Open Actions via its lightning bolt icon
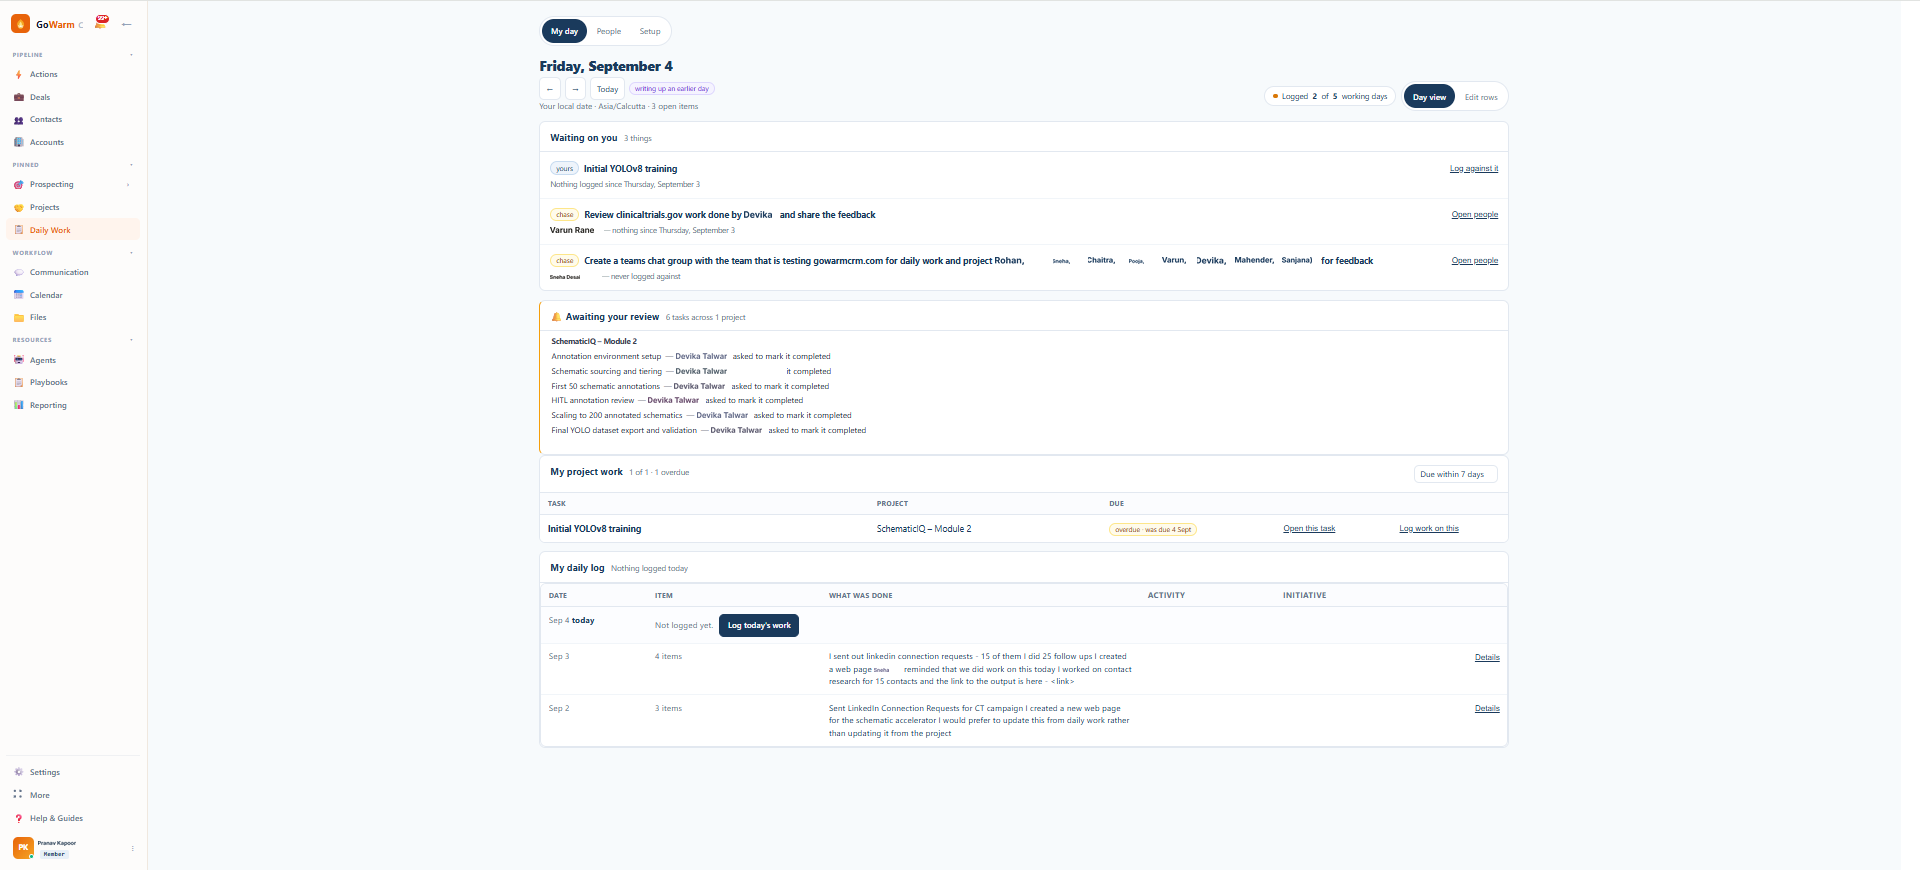The height and width of the screenshot is (870, 1920). [x=18, y=75]
